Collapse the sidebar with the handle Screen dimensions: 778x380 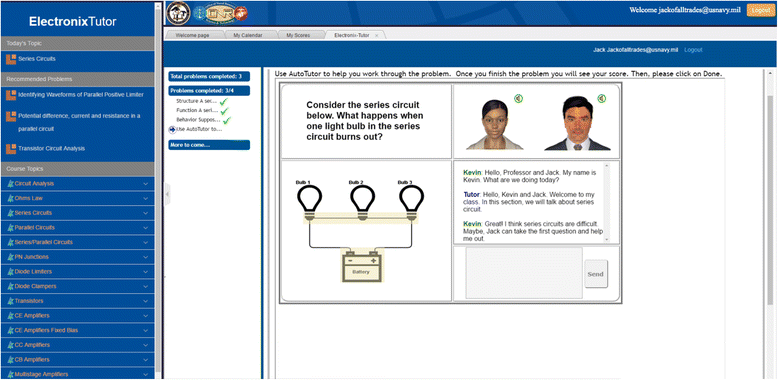pyautogui.click(x=167, y=193)
